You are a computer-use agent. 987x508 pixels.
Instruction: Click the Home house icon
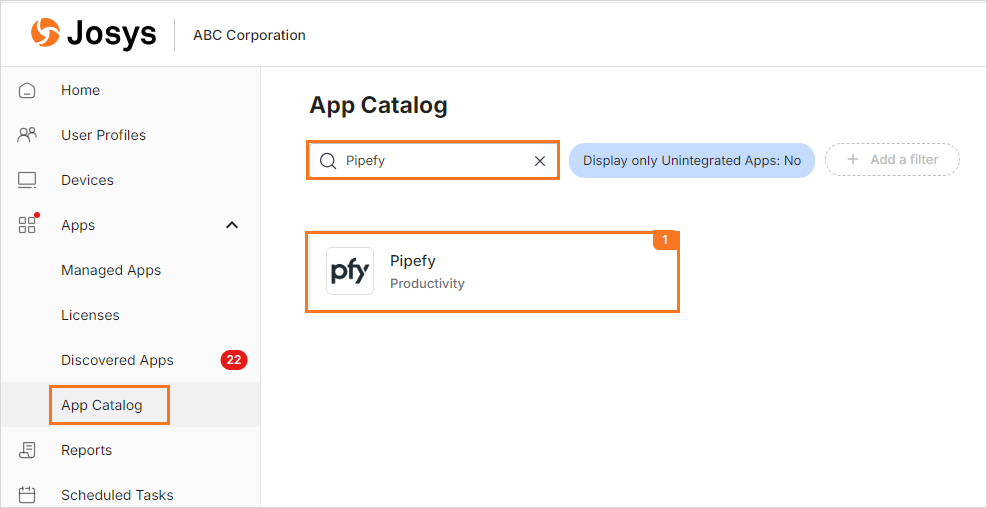(x=27, y=91)
